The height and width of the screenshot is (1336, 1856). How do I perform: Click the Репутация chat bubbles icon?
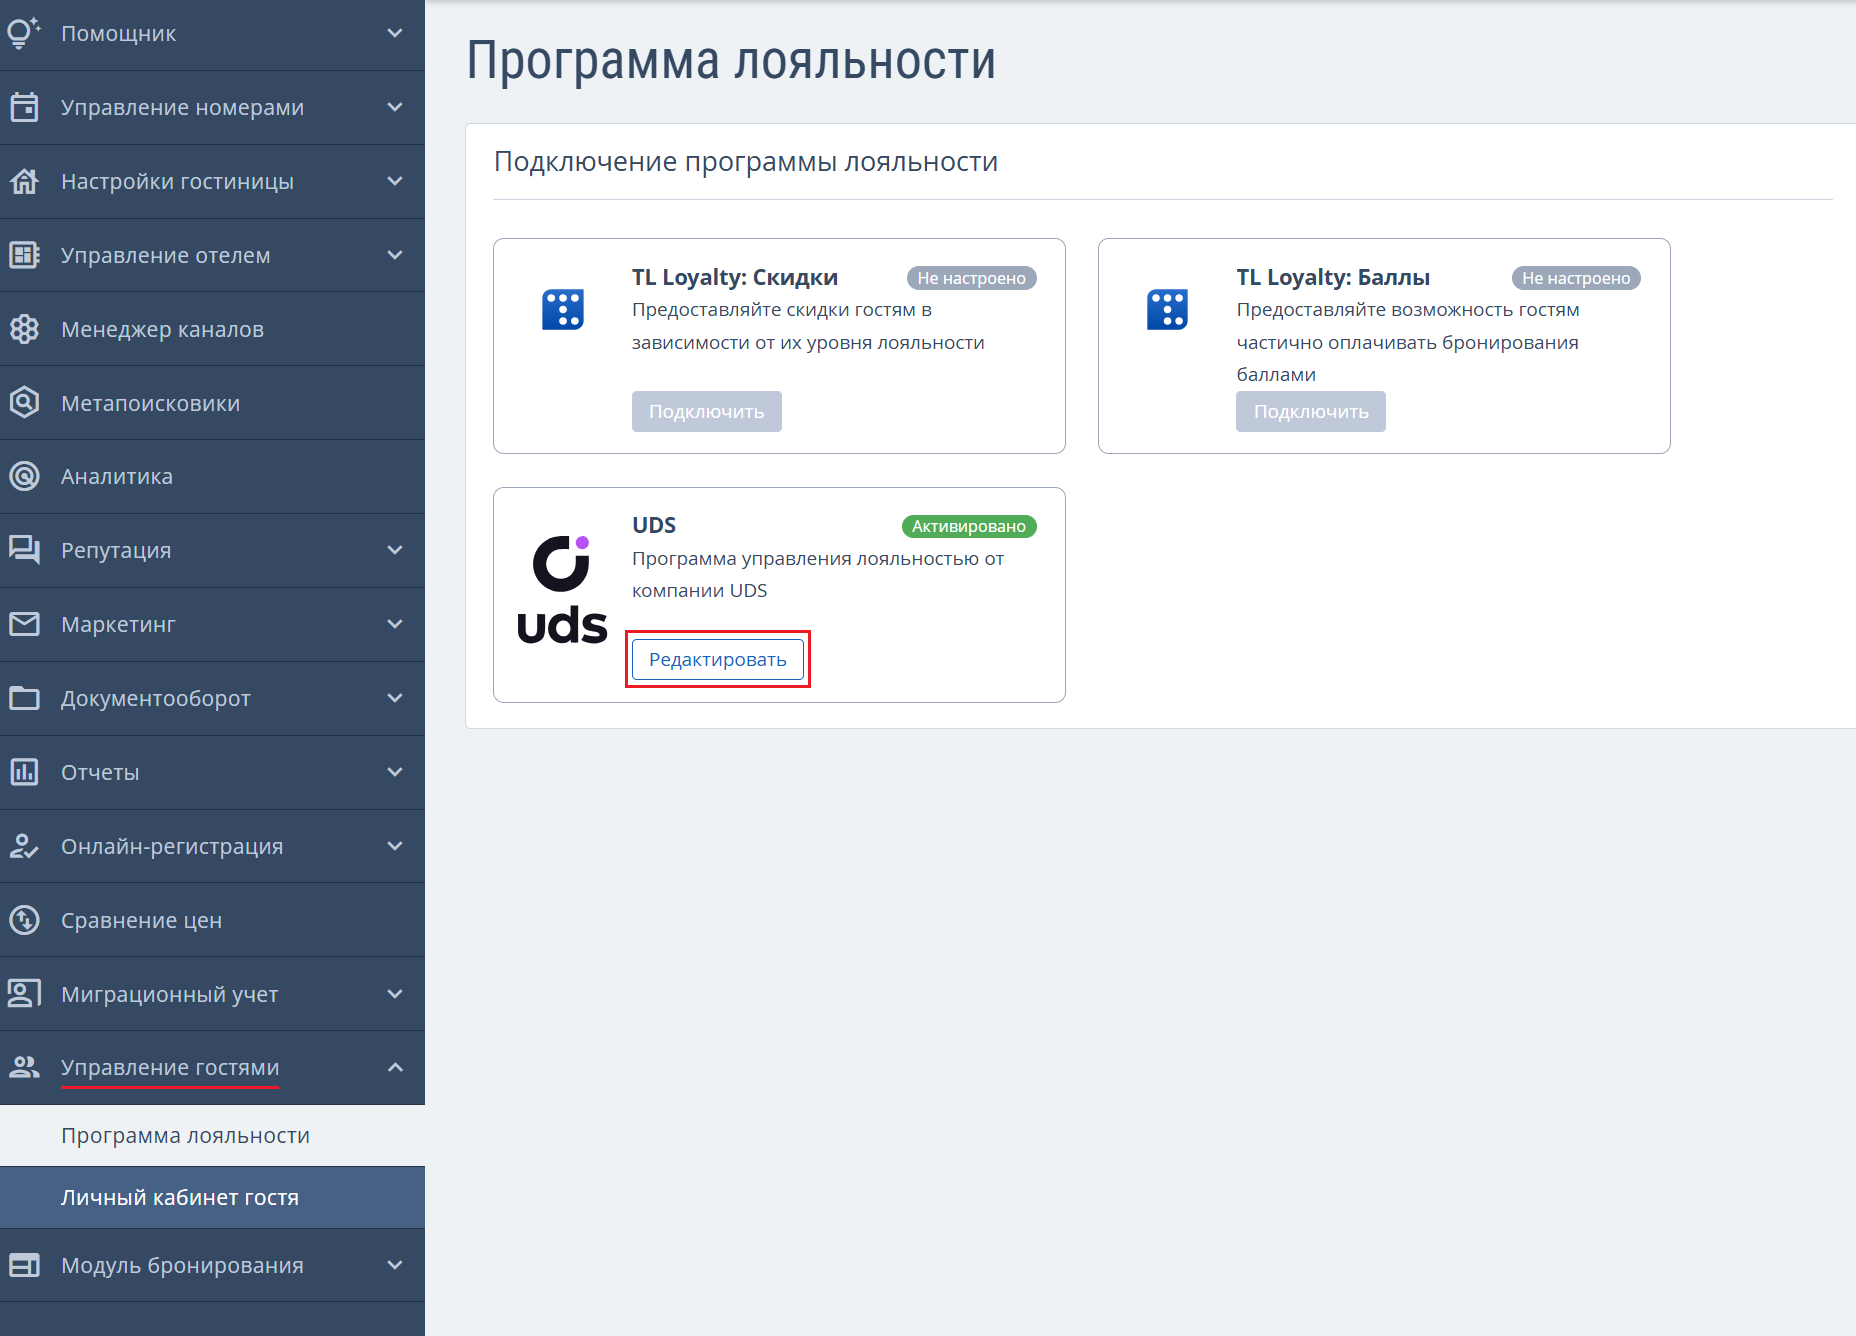tap(24, 550)
